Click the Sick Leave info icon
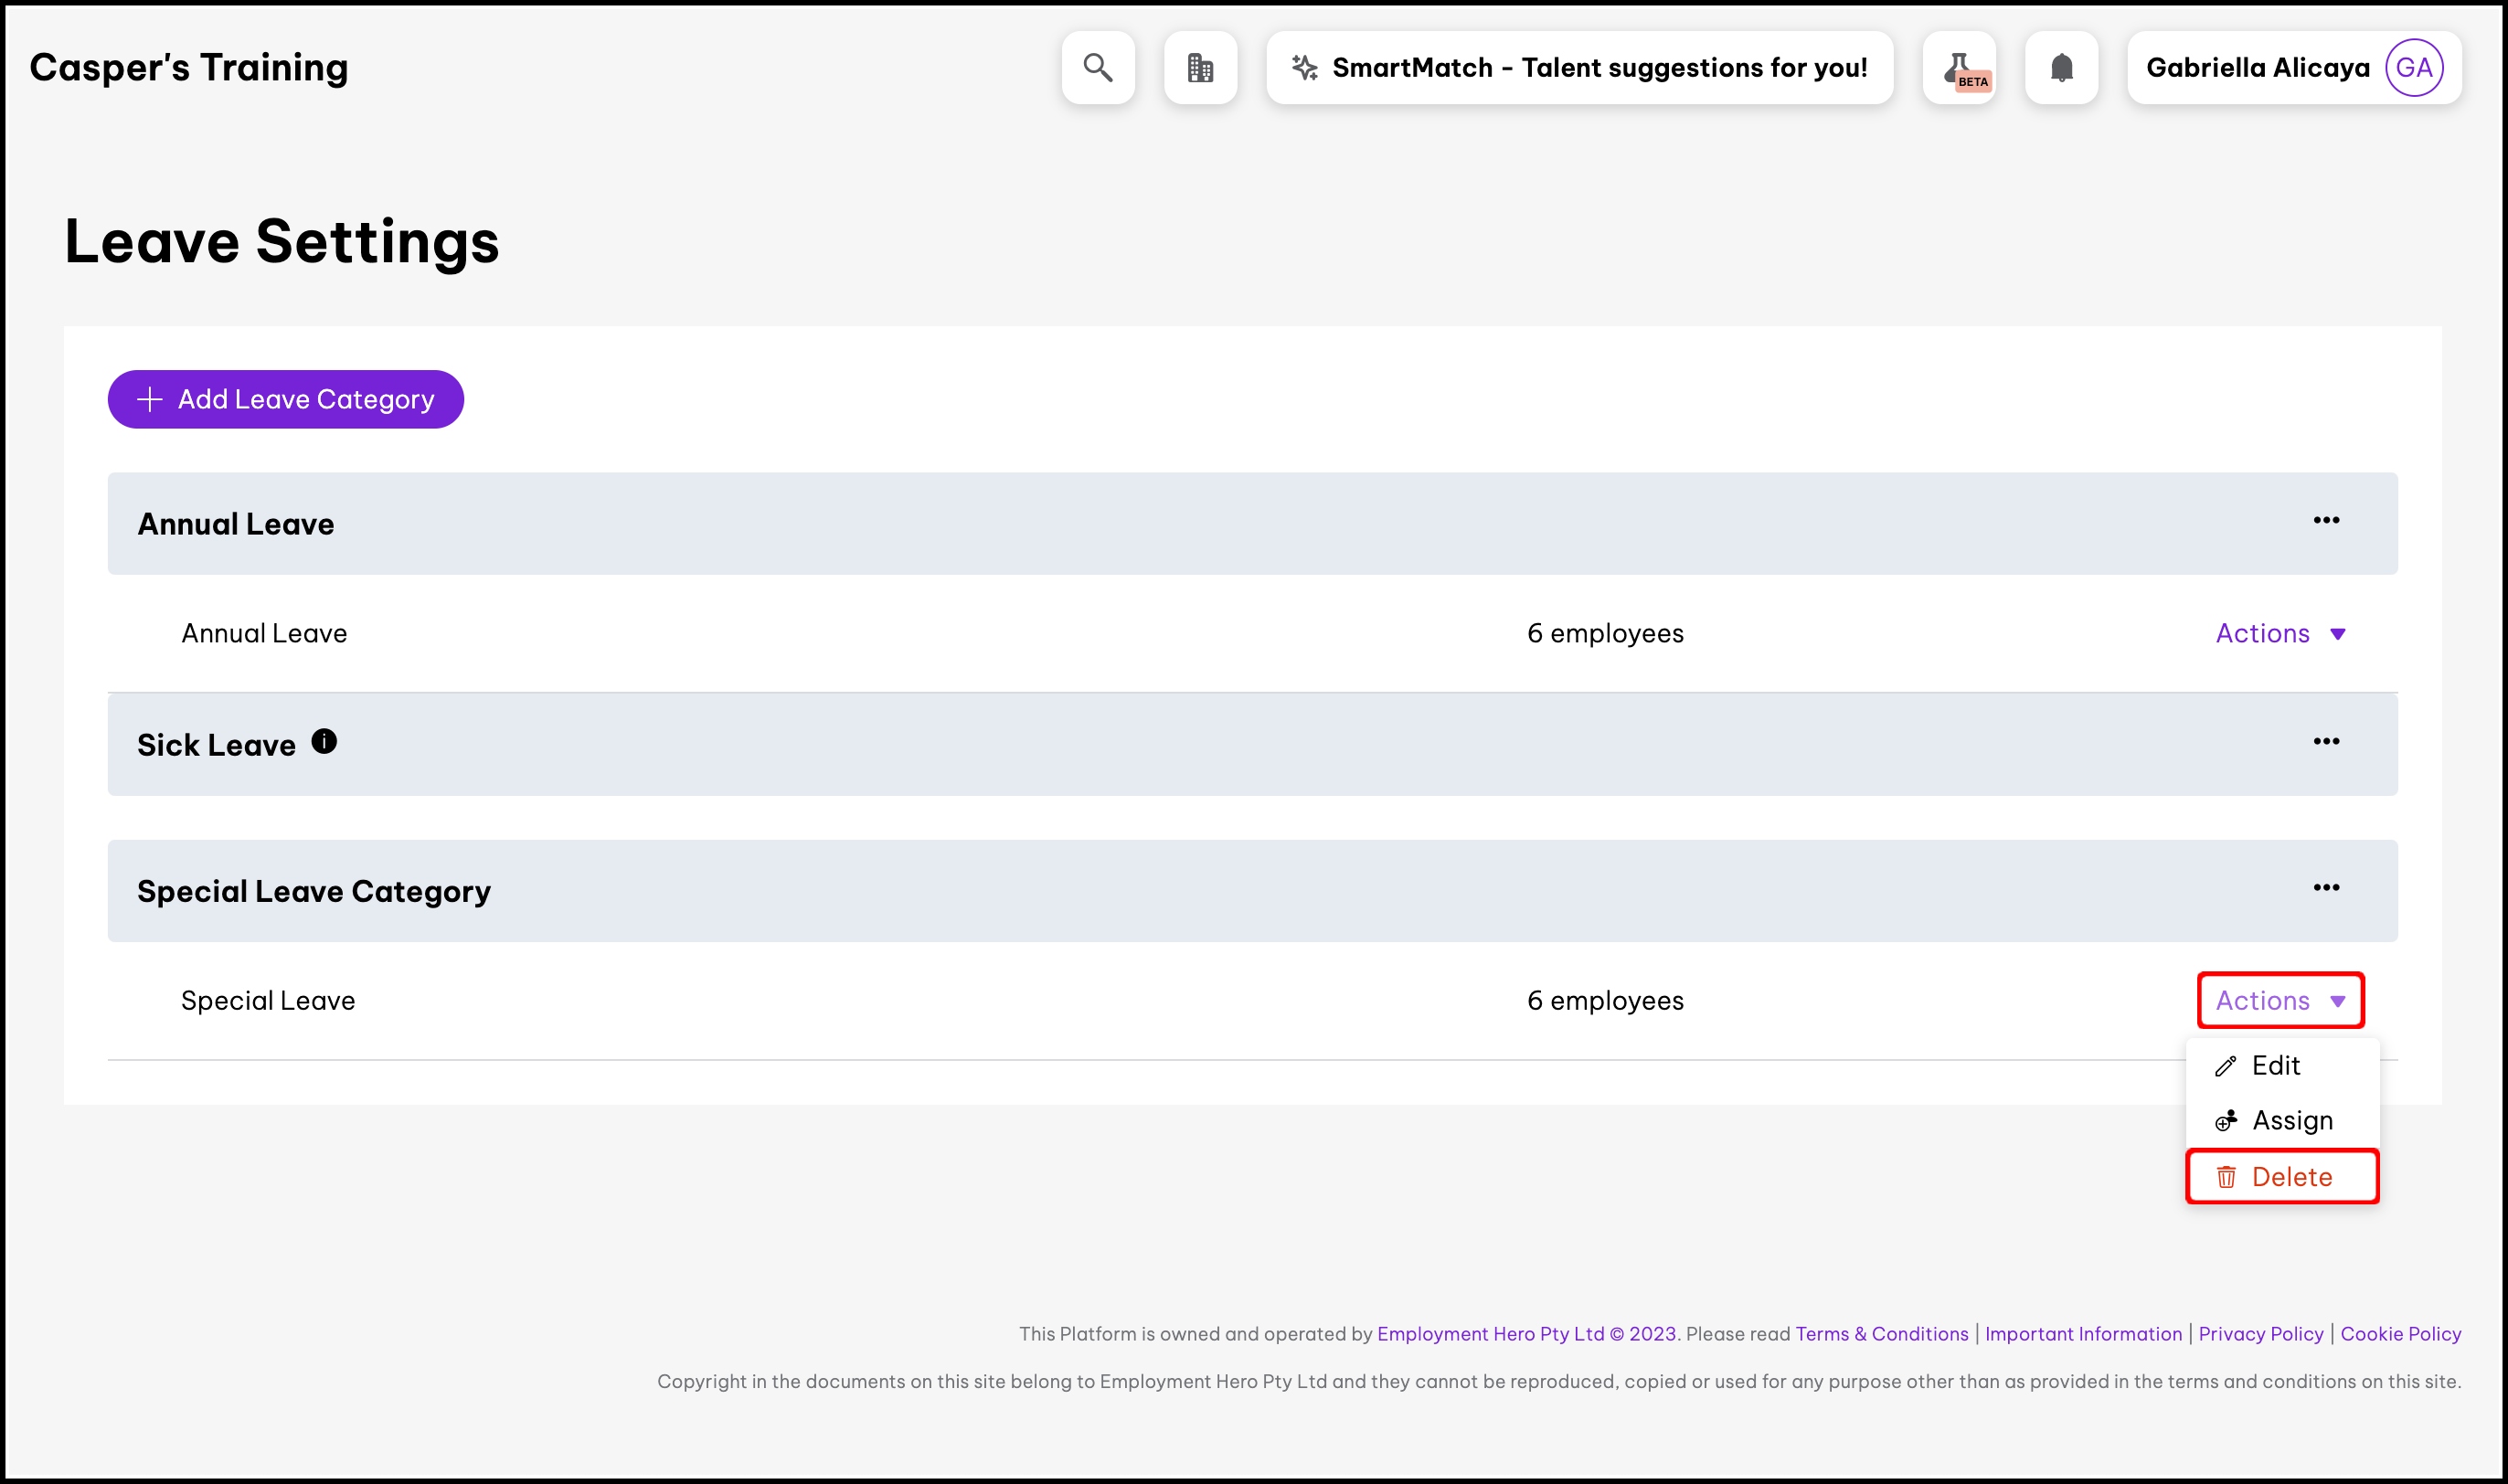 324,742
